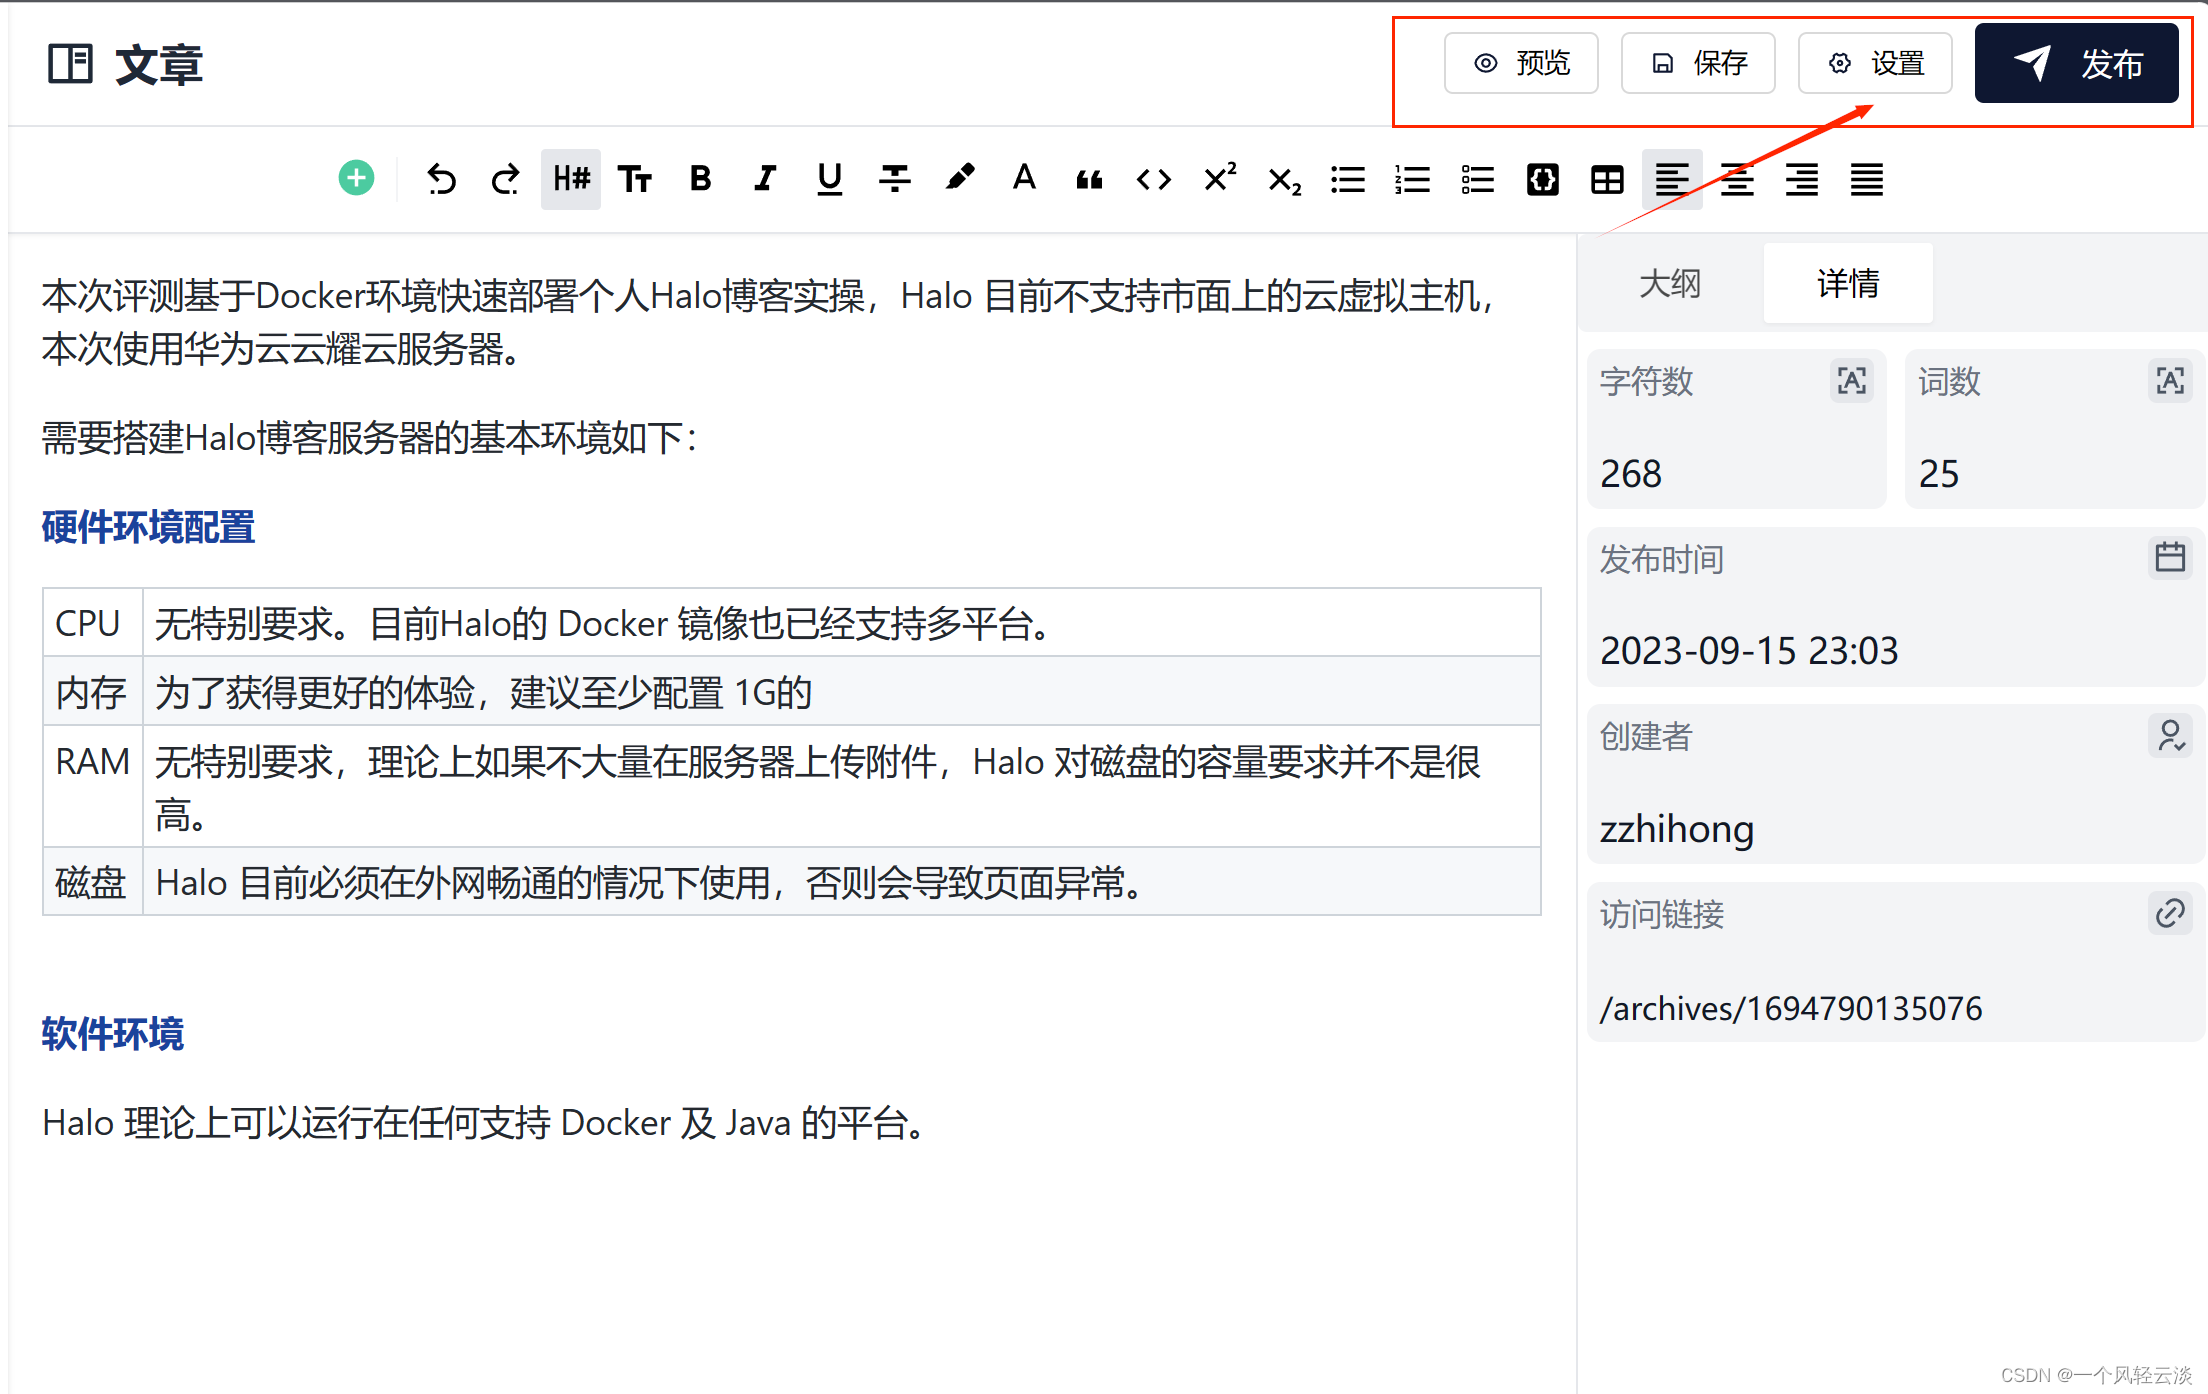Create a bullet list

(1348, 179)
